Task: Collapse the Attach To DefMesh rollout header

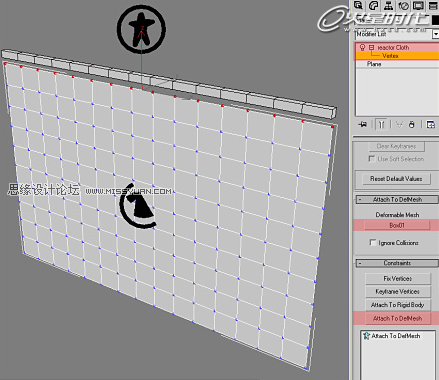Action: [x=397, y=199]
